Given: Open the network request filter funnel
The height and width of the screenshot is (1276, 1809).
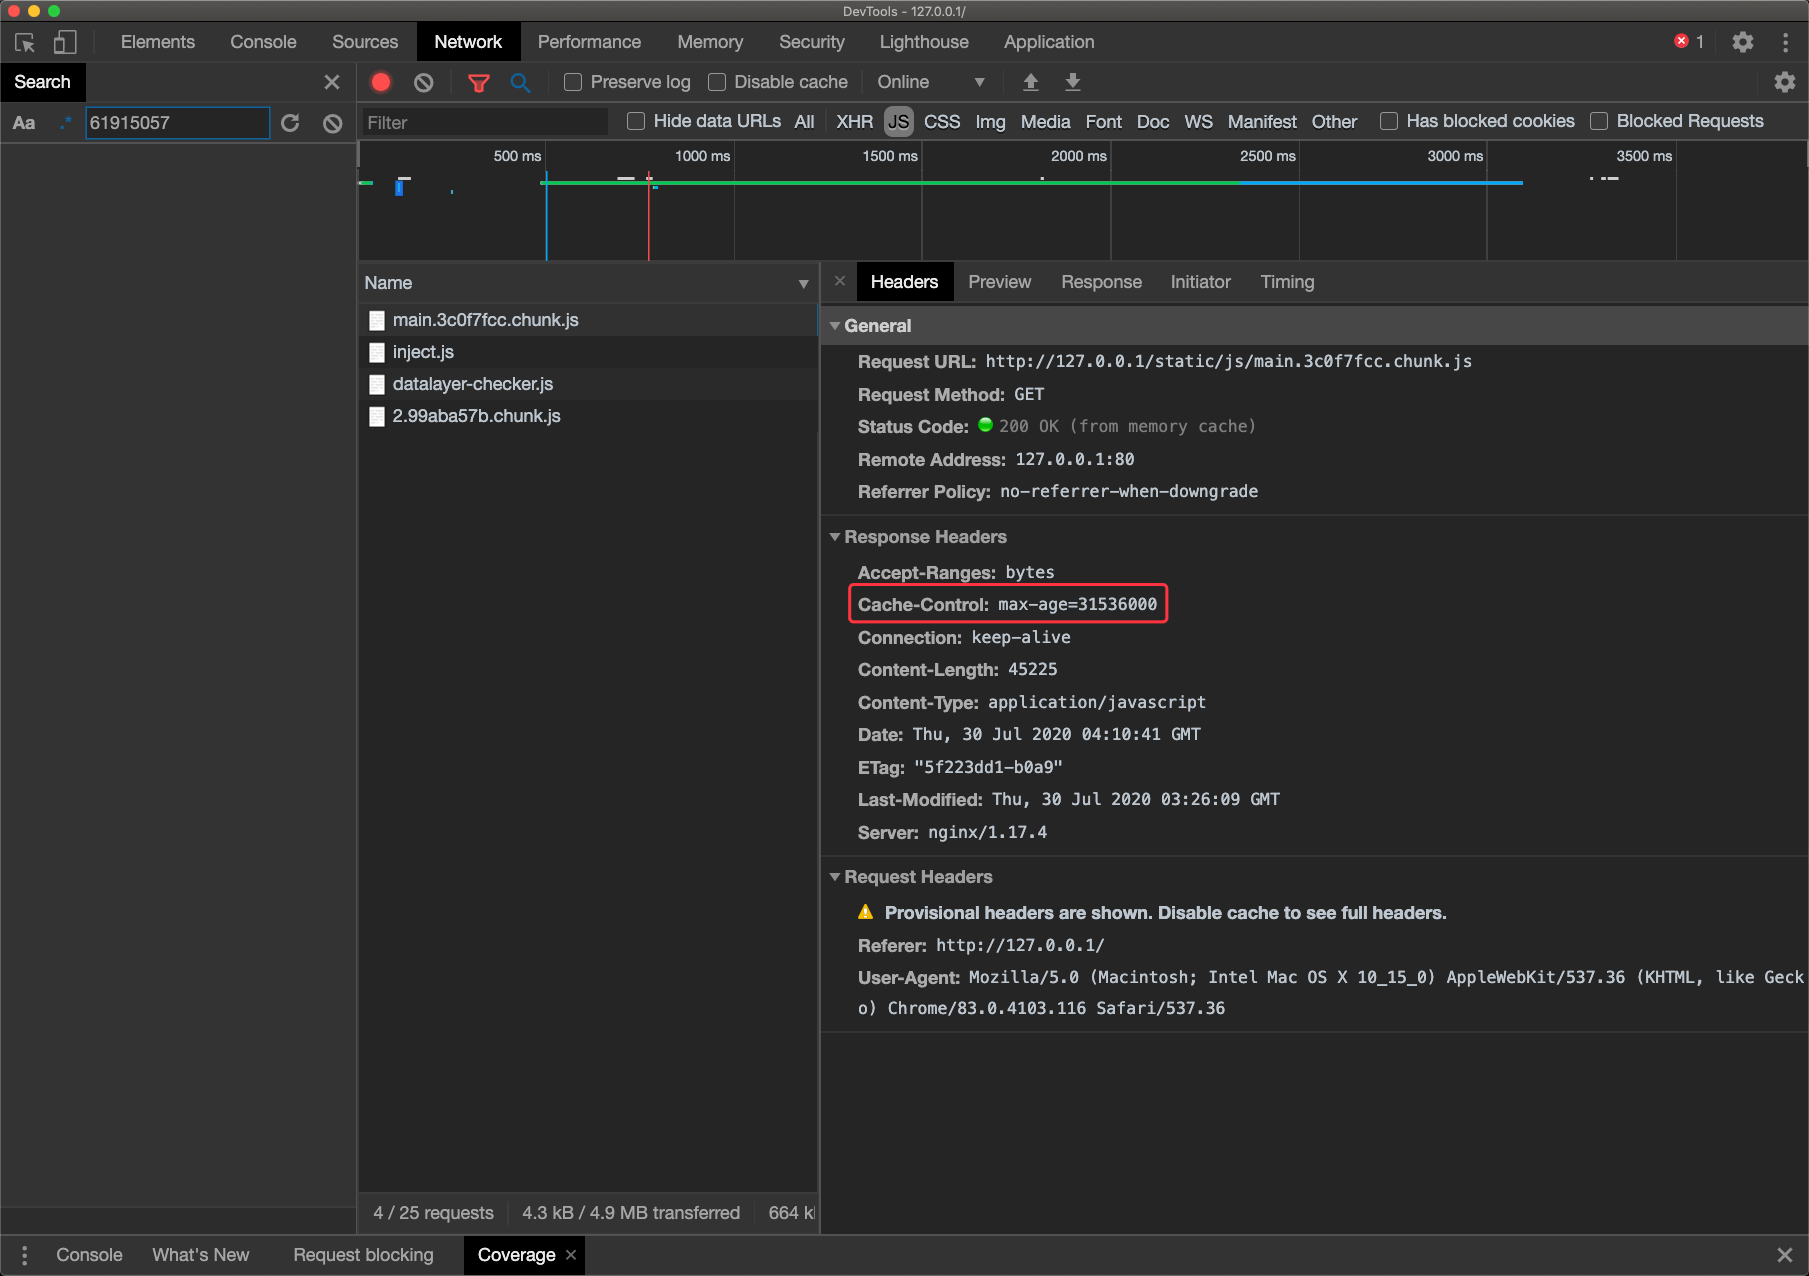Looking at the screenshot, I should click(479, 82).
